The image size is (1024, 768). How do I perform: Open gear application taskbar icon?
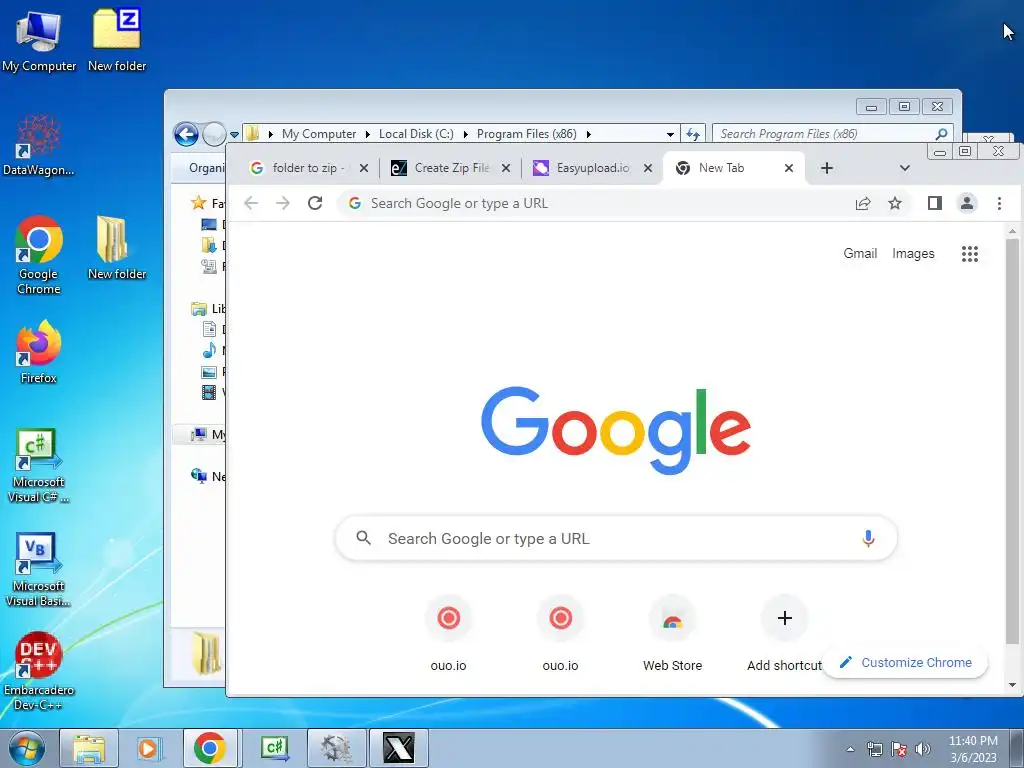point(336,748)
